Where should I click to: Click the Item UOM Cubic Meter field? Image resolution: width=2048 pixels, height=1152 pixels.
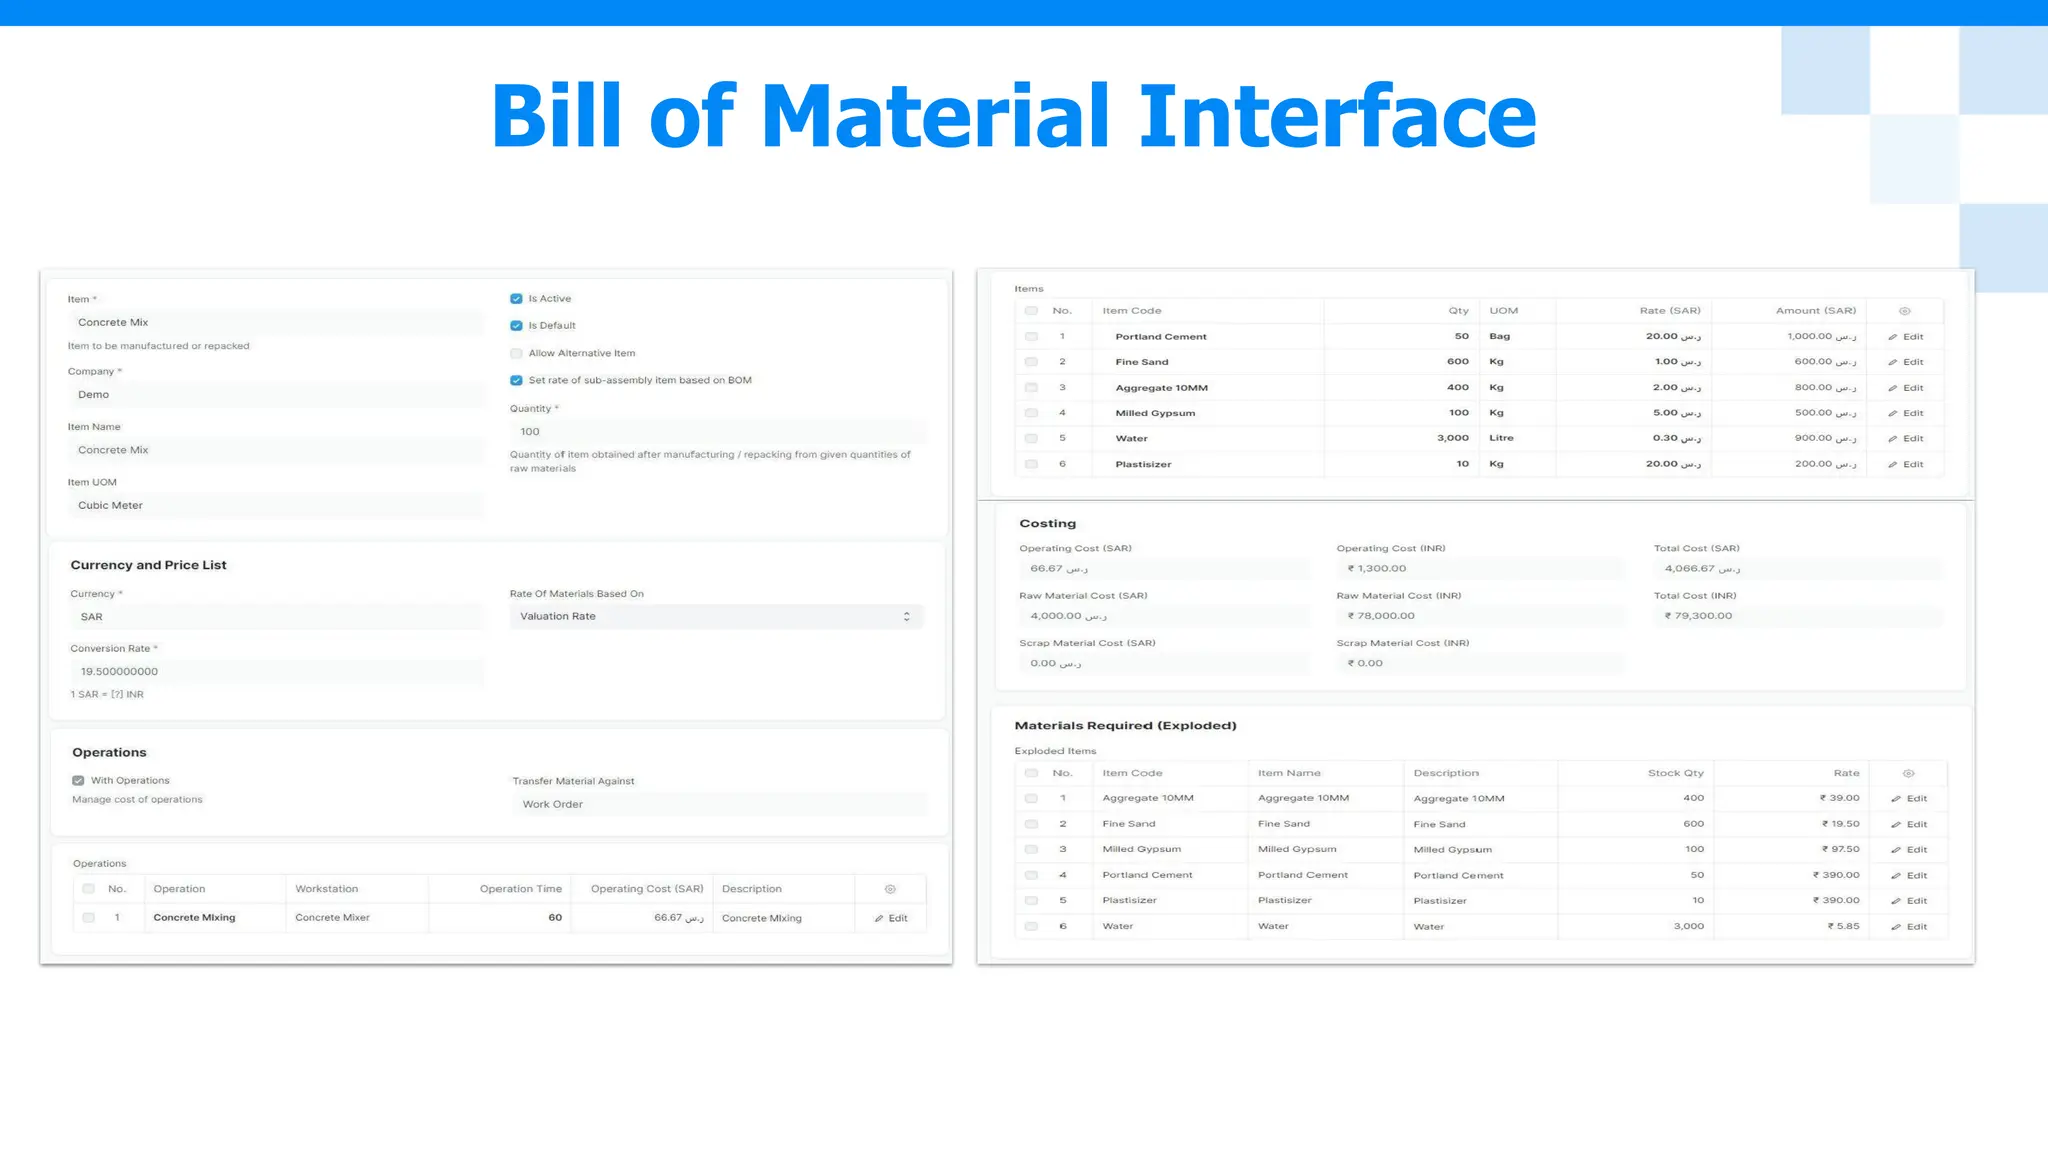pyautogui.click(x=276, y=506)
